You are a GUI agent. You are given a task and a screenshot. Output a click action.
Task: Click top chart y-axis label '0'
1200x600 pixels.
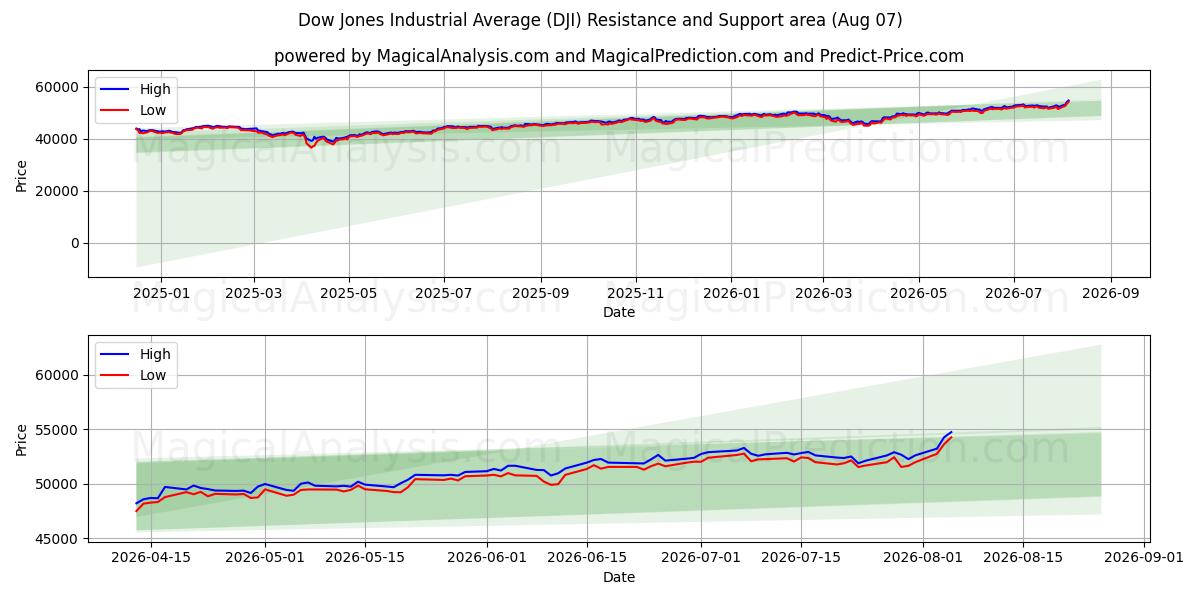pos(76,243)
